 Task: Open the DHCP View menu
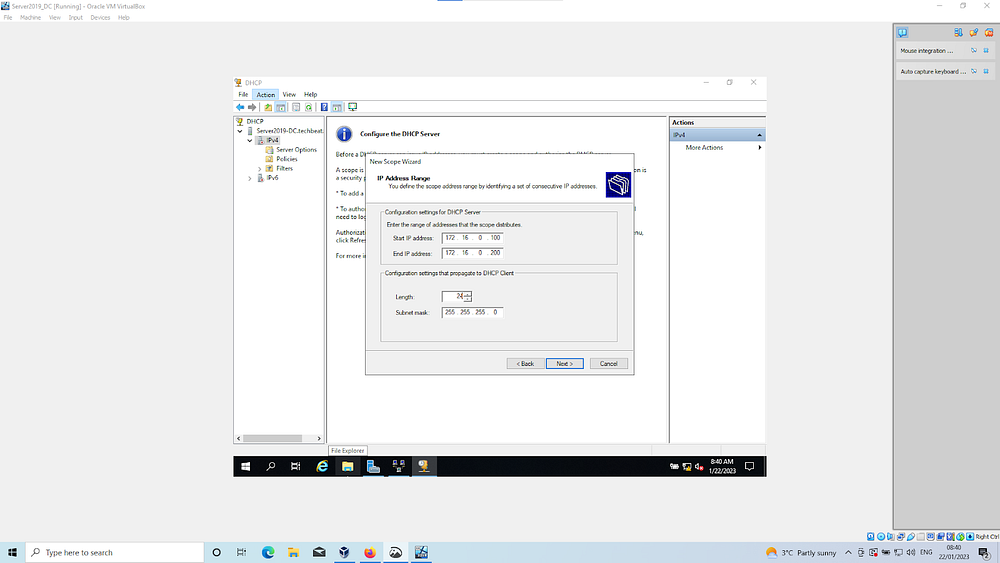[289, 94]
